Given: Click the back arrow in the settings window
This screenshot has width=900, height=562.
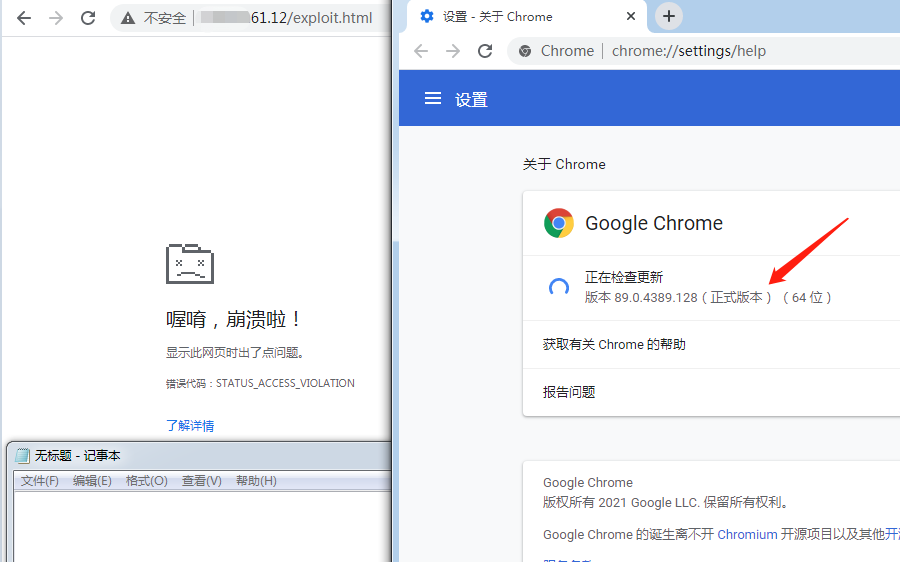Looking at the screenshot, I should (x=421, y=51).
